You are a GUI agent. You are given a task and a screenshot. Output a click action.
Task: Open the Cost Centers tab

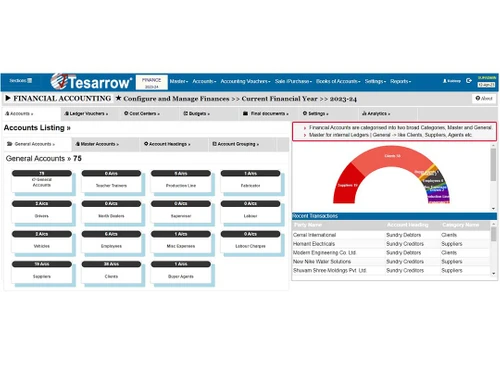[x=150, y=114]
